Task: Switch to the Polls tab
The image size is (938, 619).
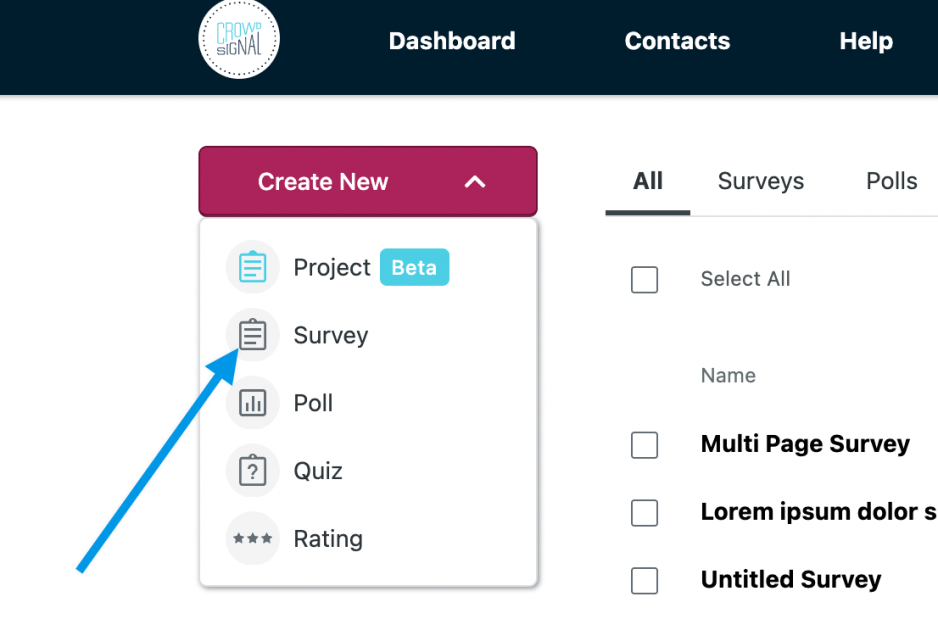Action: 892,181
